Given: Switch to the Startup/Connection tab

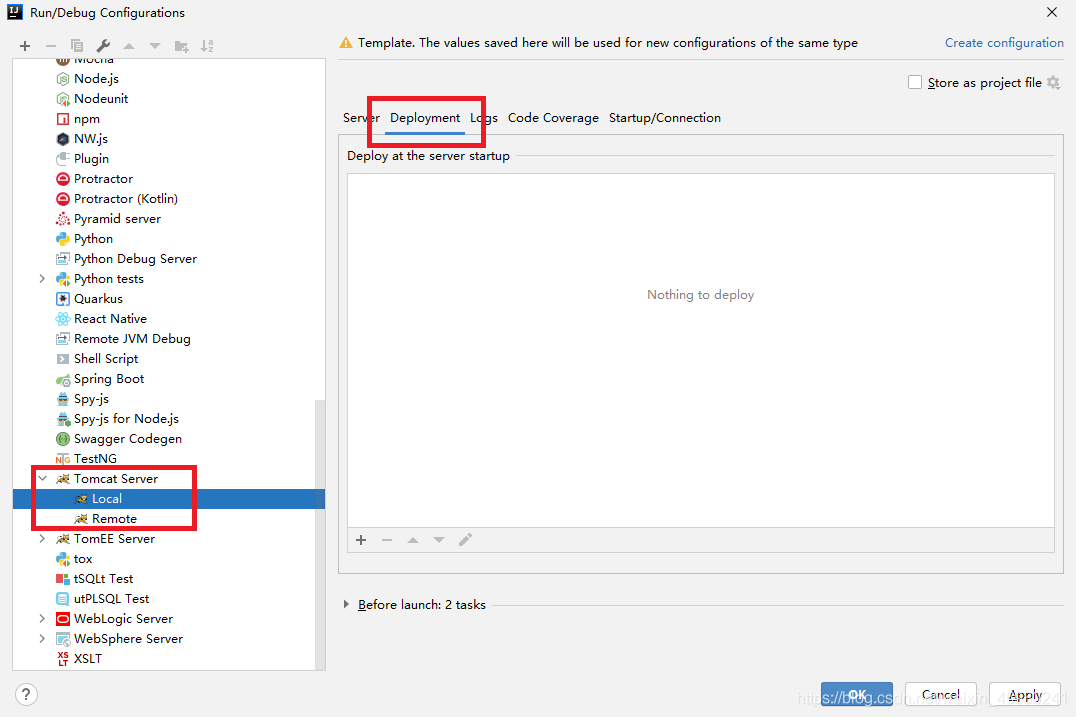Looking at the screenshot, I should coord(664,118).
